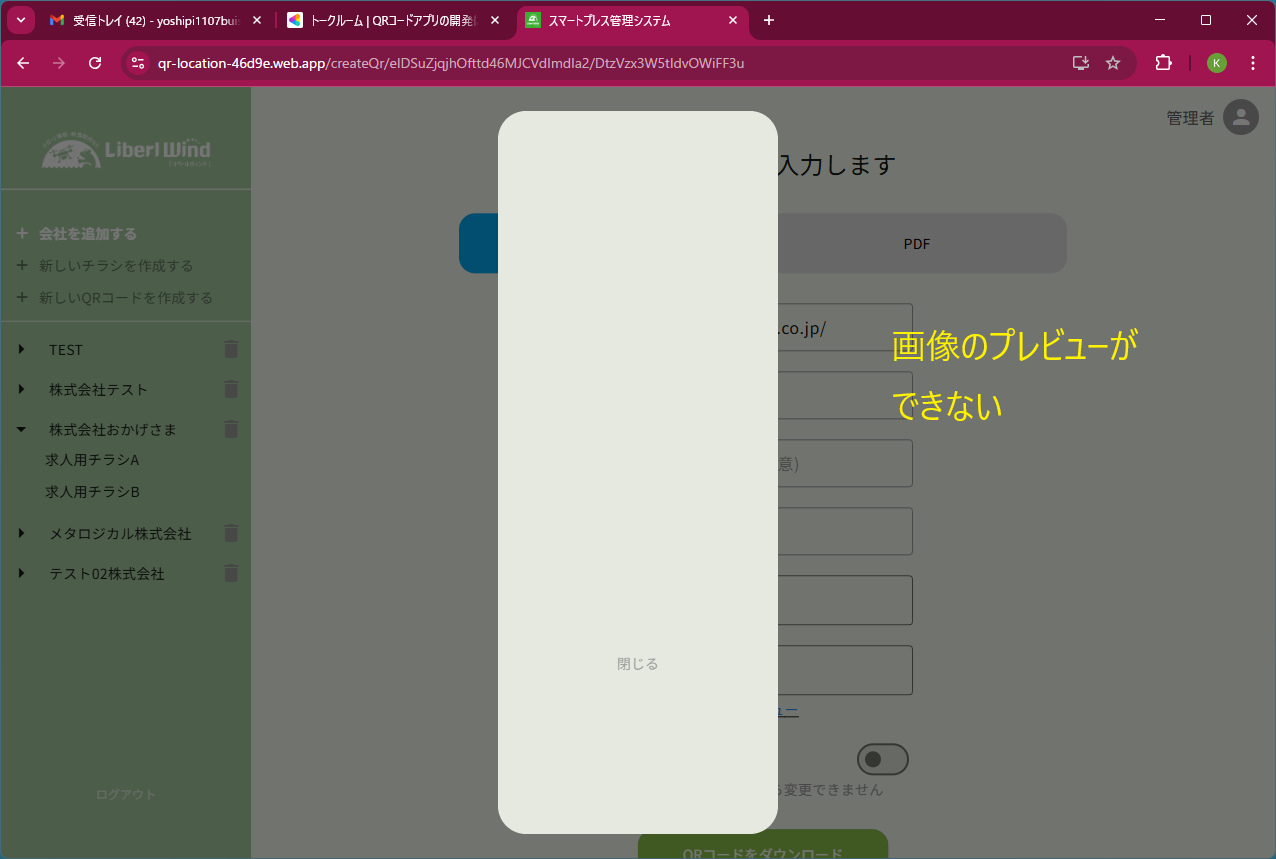Select the テスト02株式会社 label

(107, 574)
